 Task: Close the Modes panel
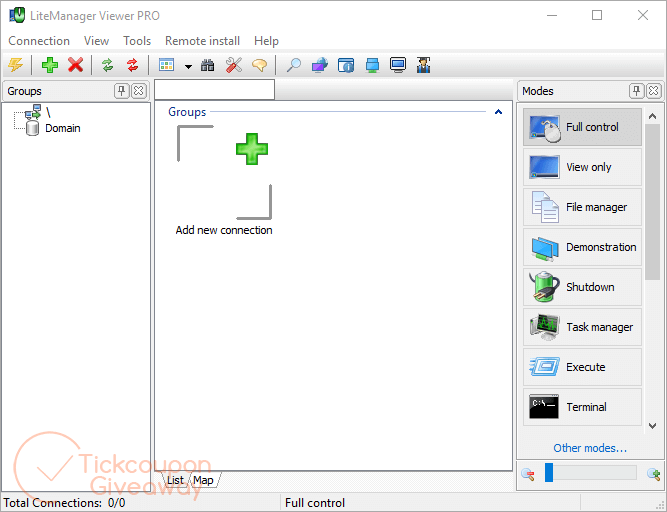[654, 91]
